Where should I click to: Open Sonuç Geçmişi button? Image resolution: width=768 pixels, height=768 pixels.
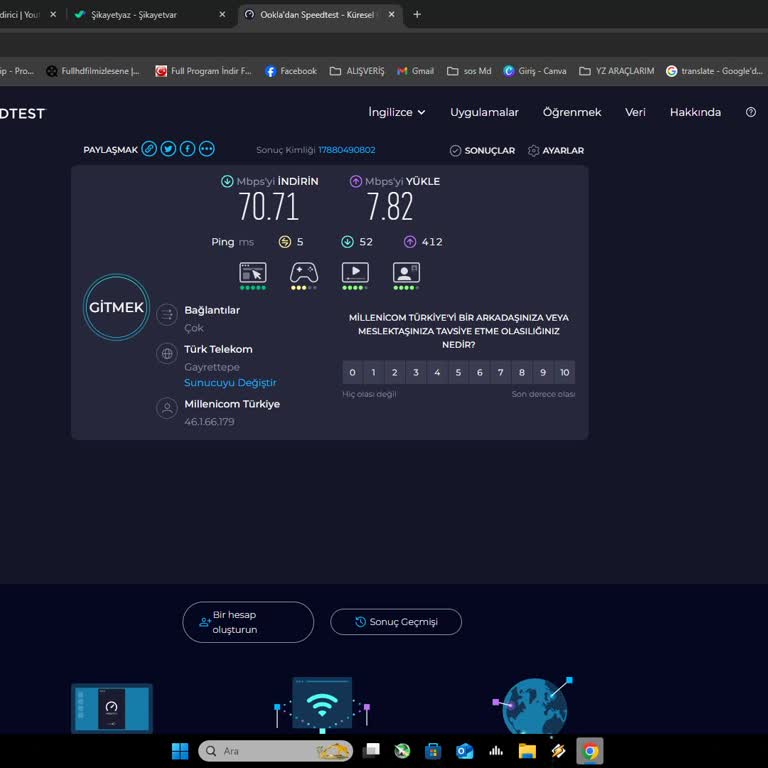tap(396, 622)
